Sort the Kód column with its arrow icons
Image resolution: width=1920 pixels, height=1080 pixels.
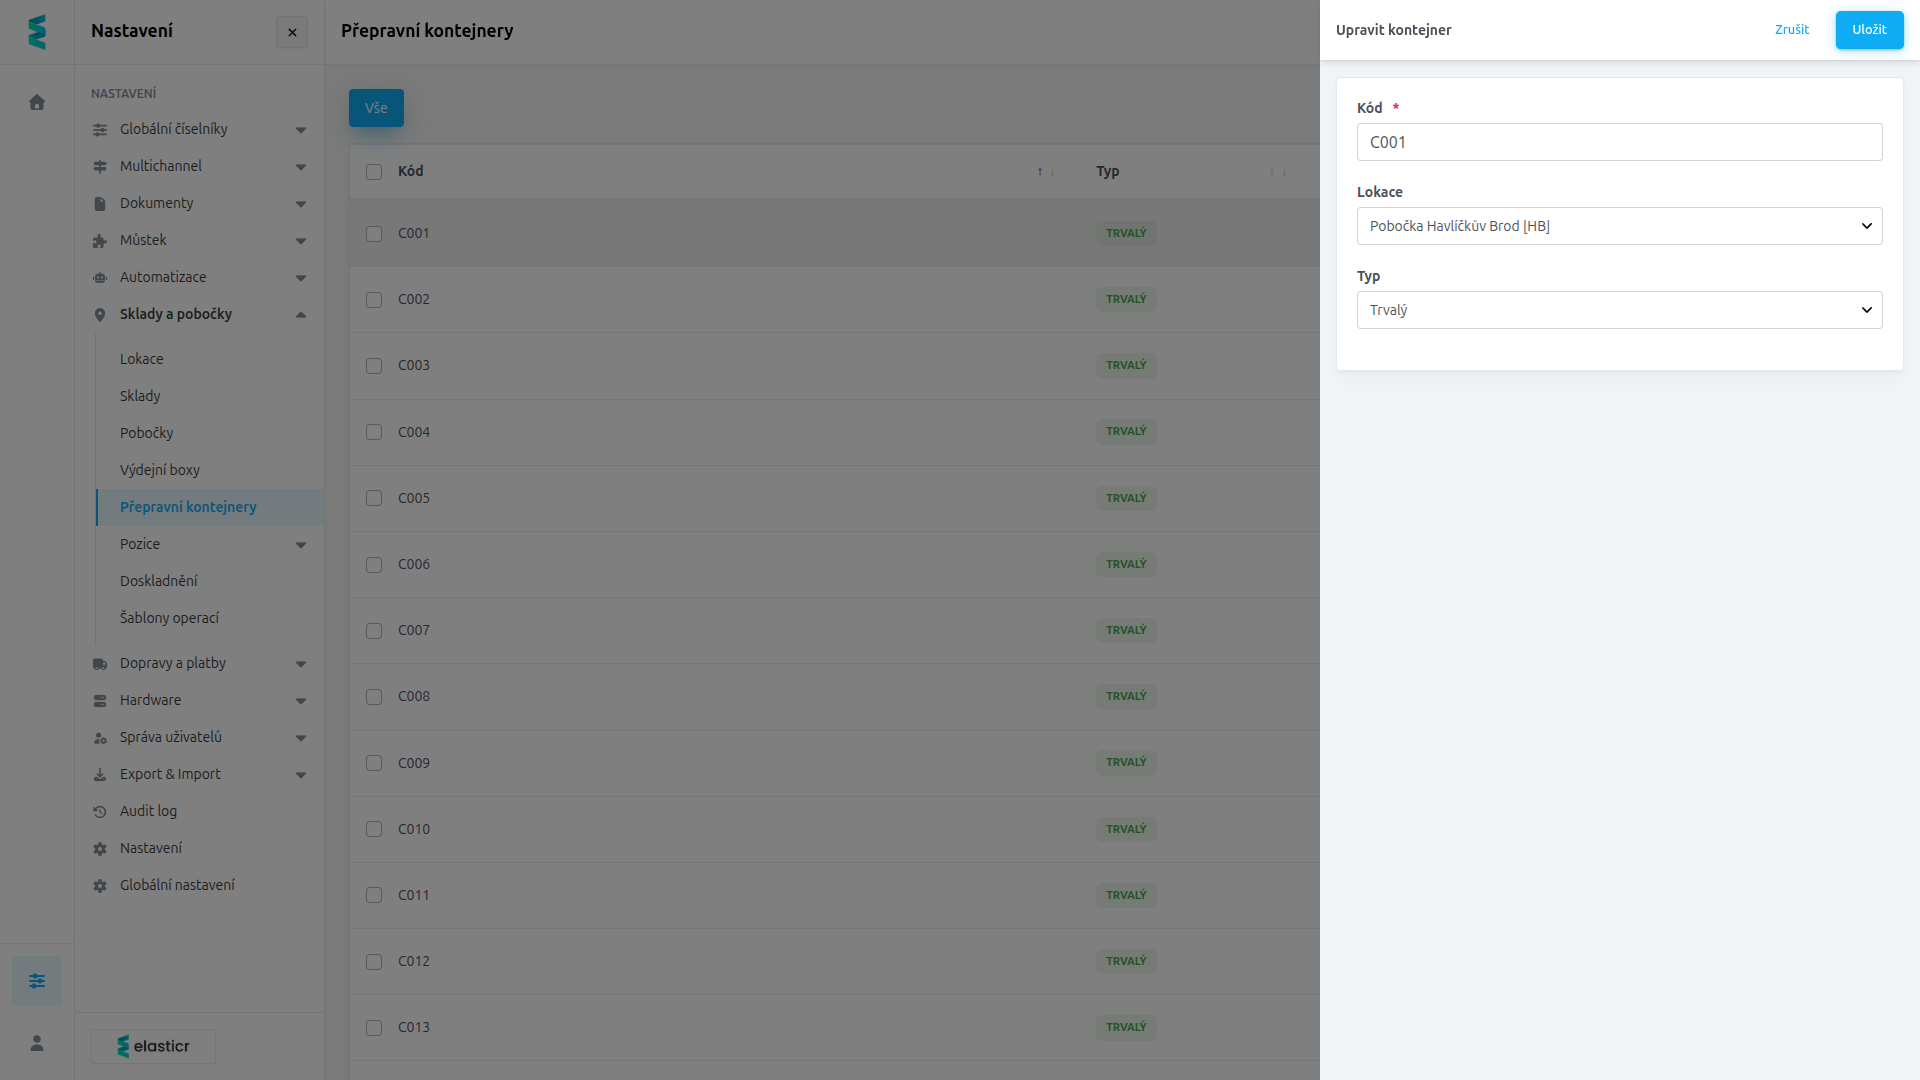point(1046,172)
